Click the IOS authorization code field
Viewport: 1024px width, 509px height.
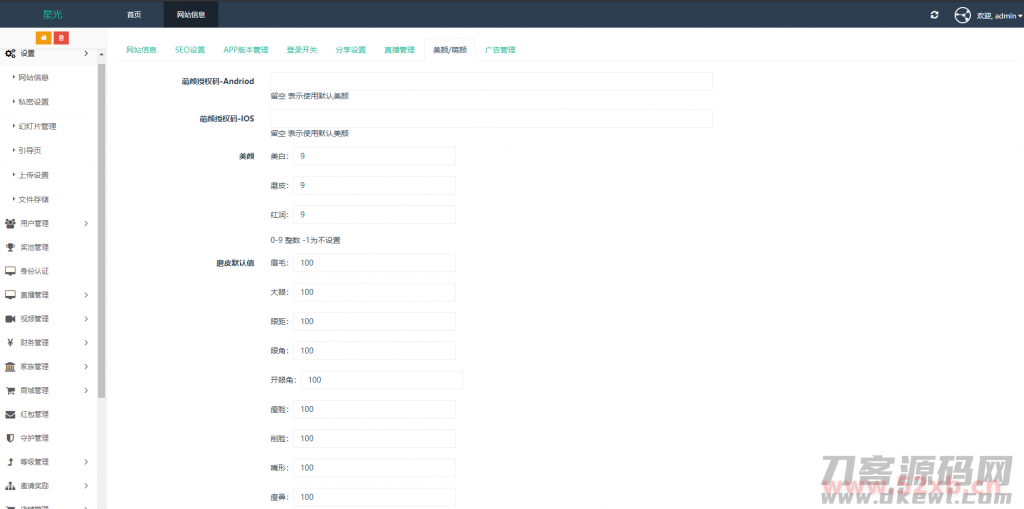[491, 118]
